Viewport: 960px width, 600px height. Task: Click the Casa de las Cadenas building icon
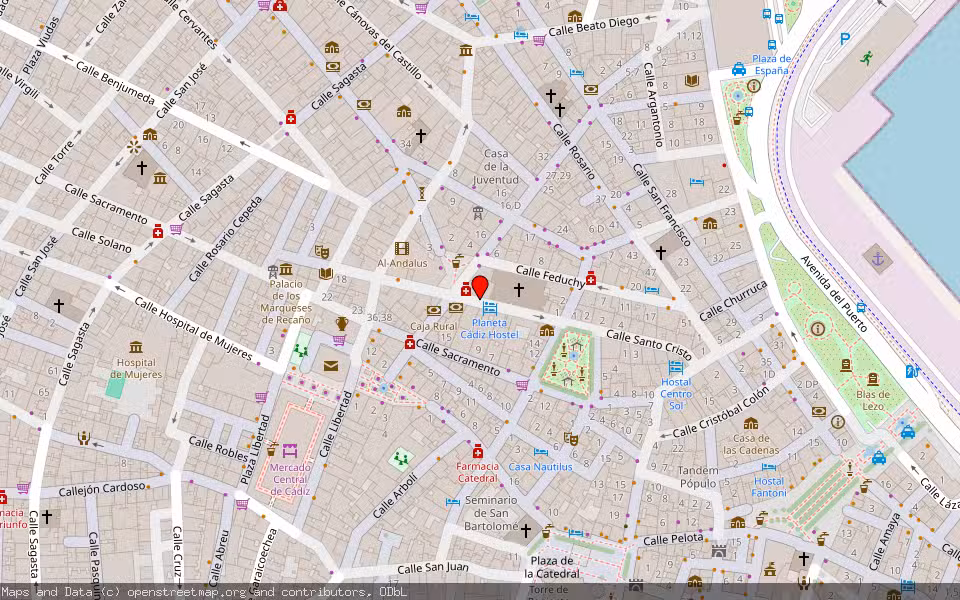tap(751, 424)
